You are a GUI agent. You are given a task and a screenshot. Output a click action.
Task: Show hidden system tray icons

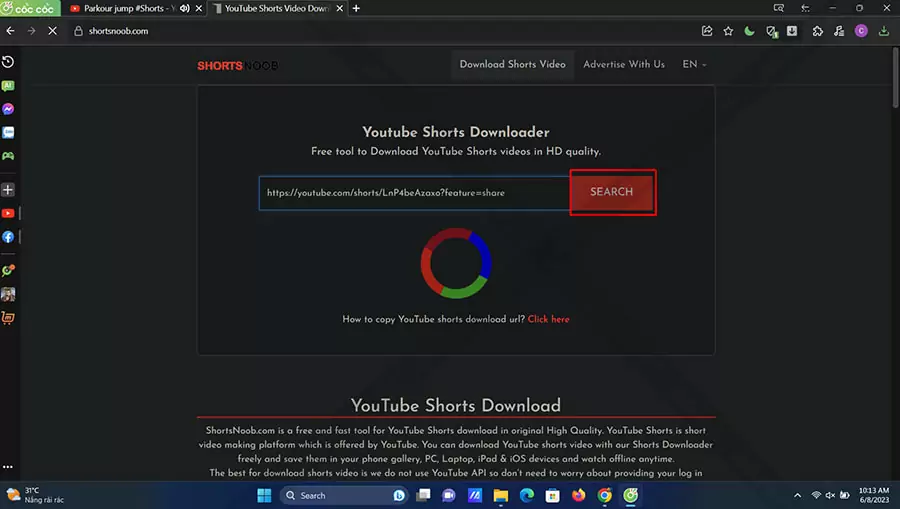point(797,495)
